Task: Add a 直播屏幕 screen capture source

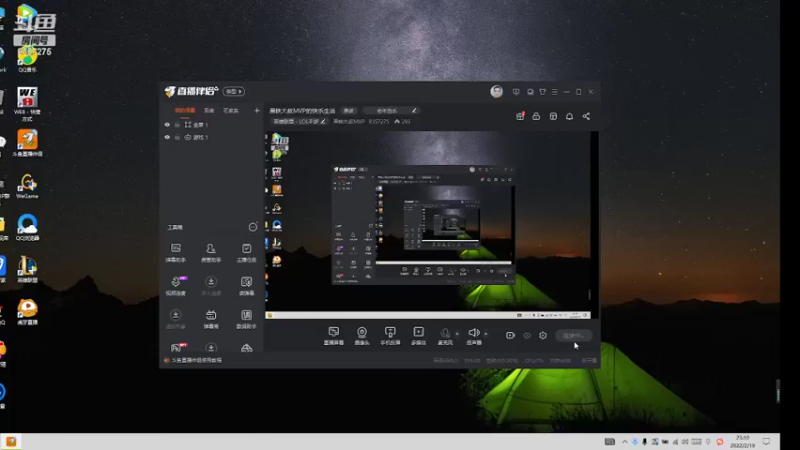Action: click(x=334, y=336)
